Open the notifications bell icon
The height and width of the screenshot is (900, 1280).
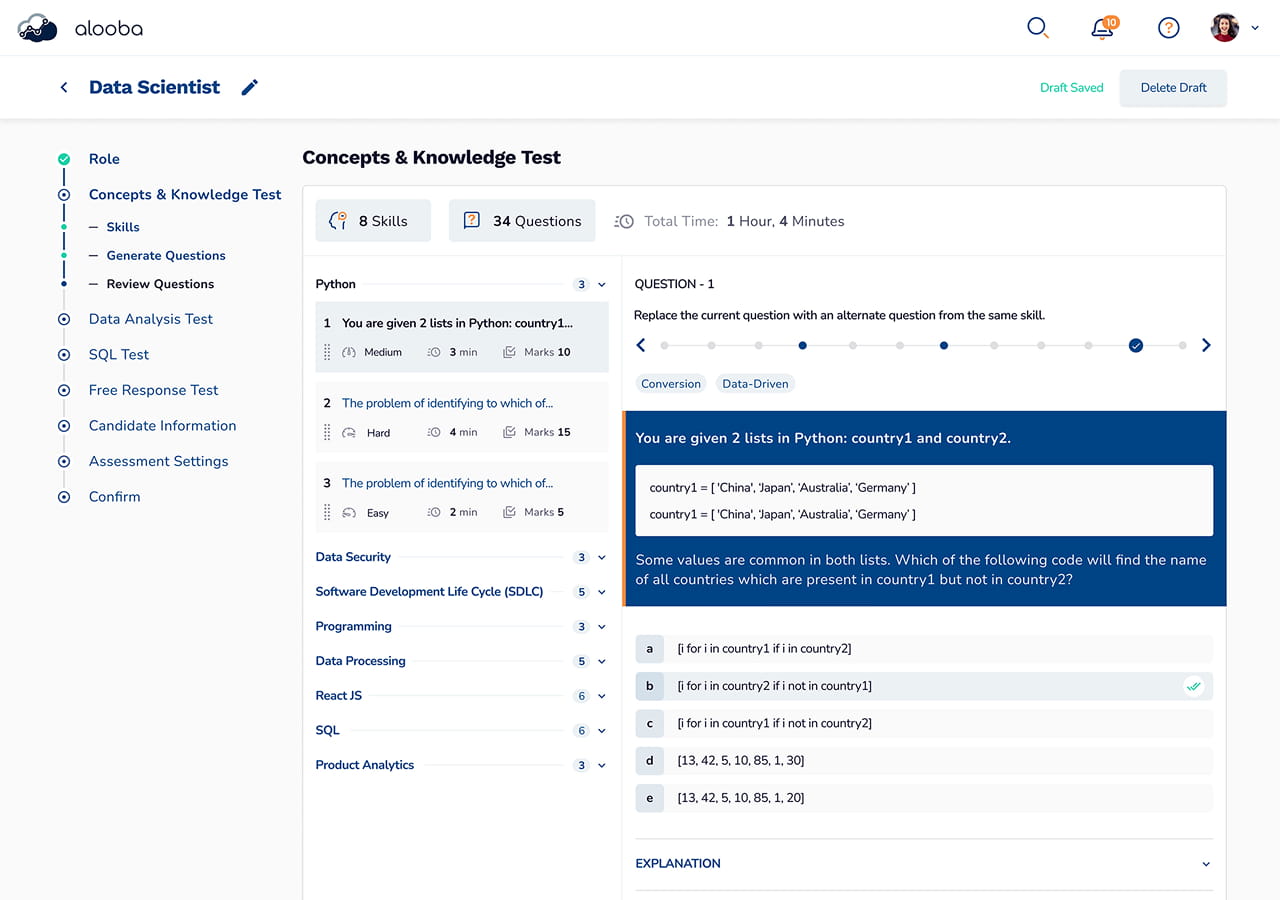click(1103, 27)
